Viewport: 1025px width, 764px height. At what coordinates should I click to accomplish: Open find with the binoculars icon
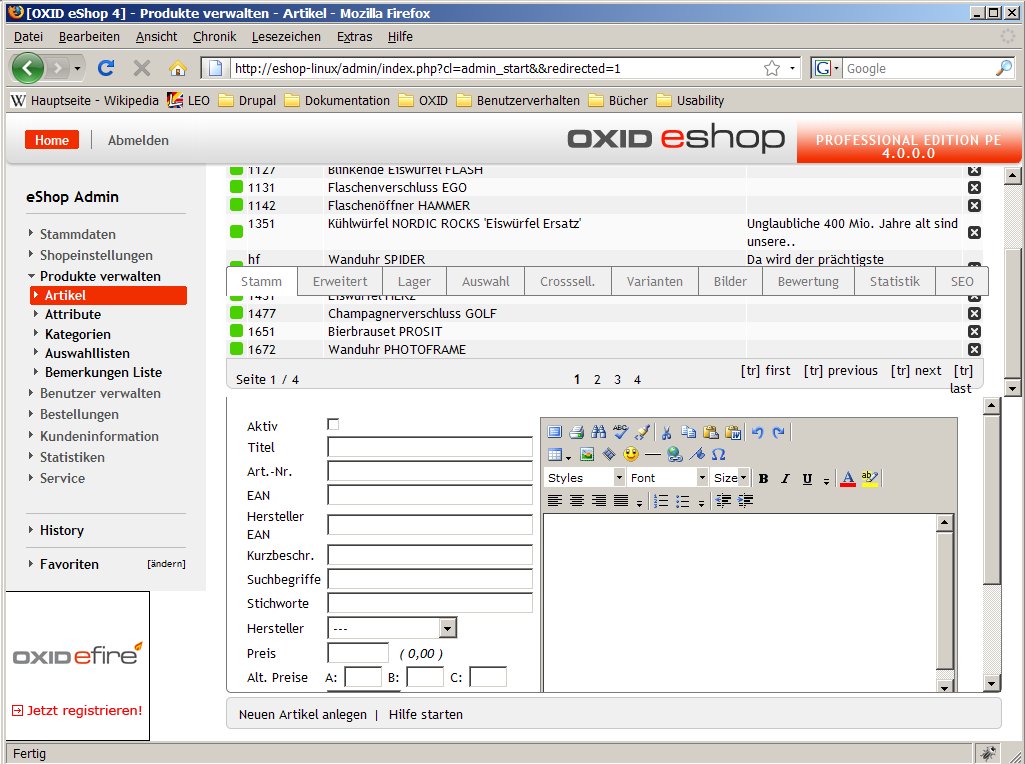[598, 432]
